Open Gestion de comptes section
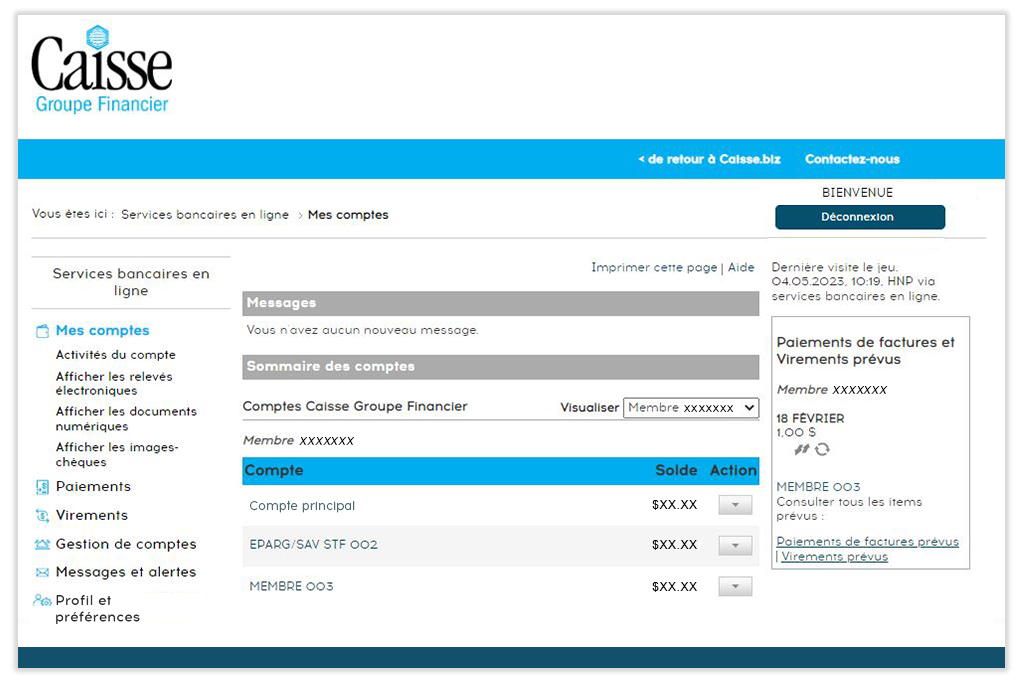Screen dimensions: 1020x682 126,544
